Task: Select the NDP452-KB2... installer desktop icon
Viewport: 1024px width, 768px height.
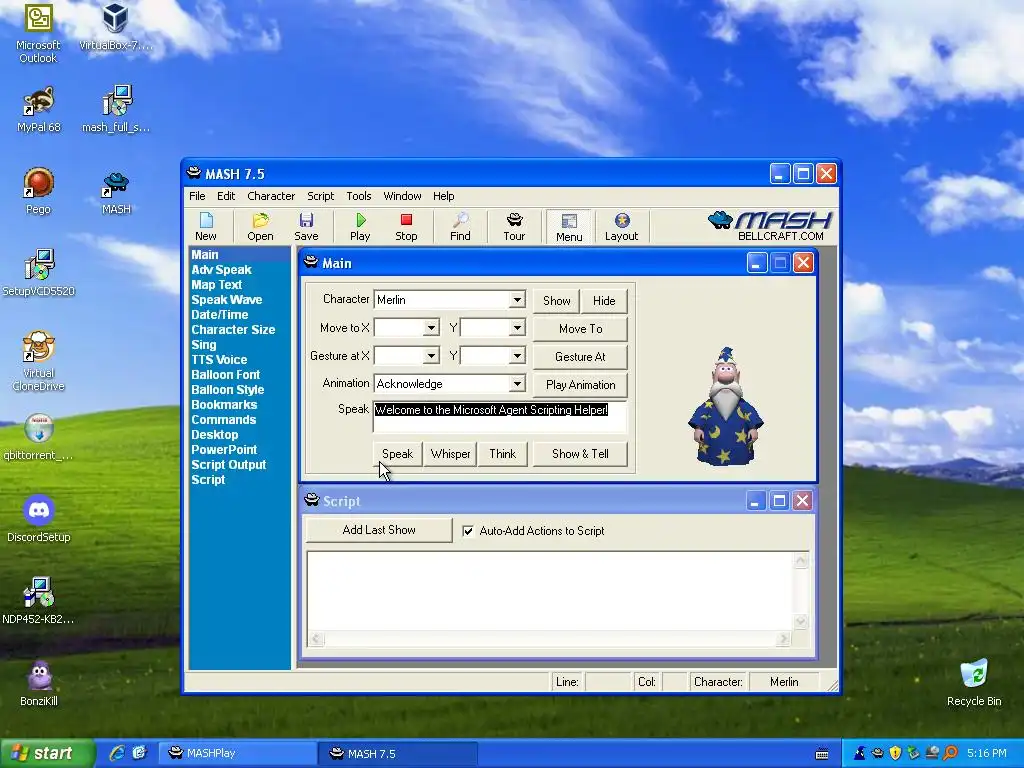Action: pos(38,601)
